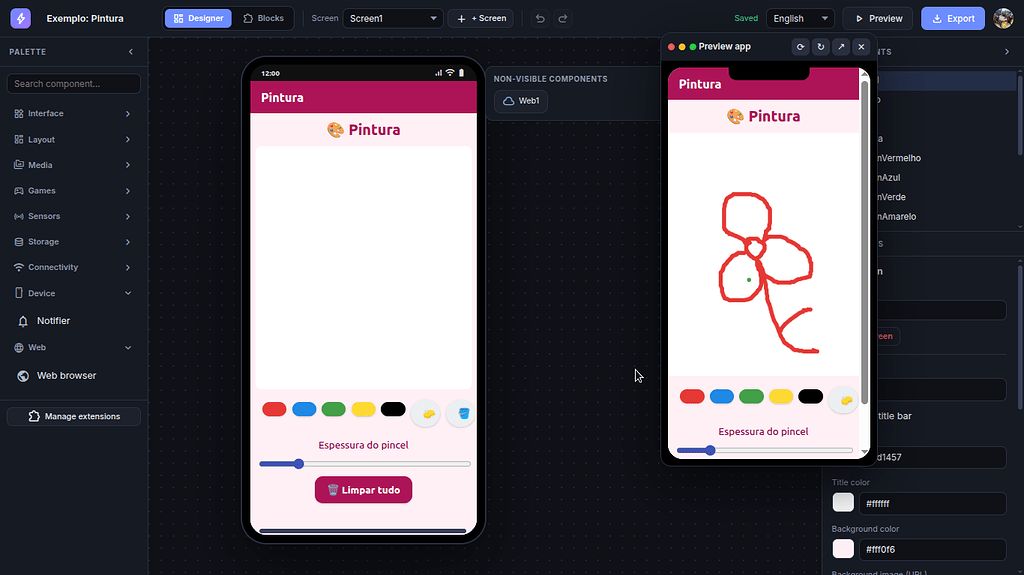The height and width of the screenshot is (575, 1024).
Task: Open preview in external window arrow icon
Action: (x=841, y=46)
